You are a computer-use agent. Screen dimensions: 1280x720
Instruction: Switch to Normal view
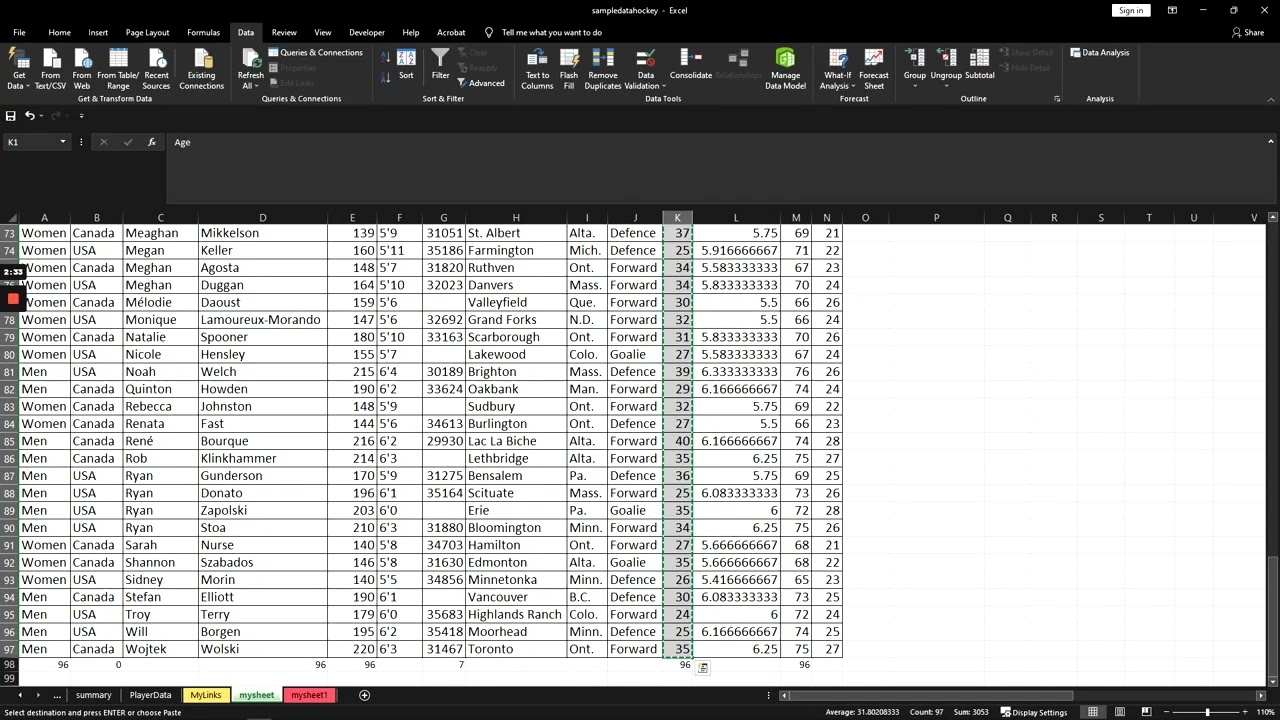coord(1093,712)
